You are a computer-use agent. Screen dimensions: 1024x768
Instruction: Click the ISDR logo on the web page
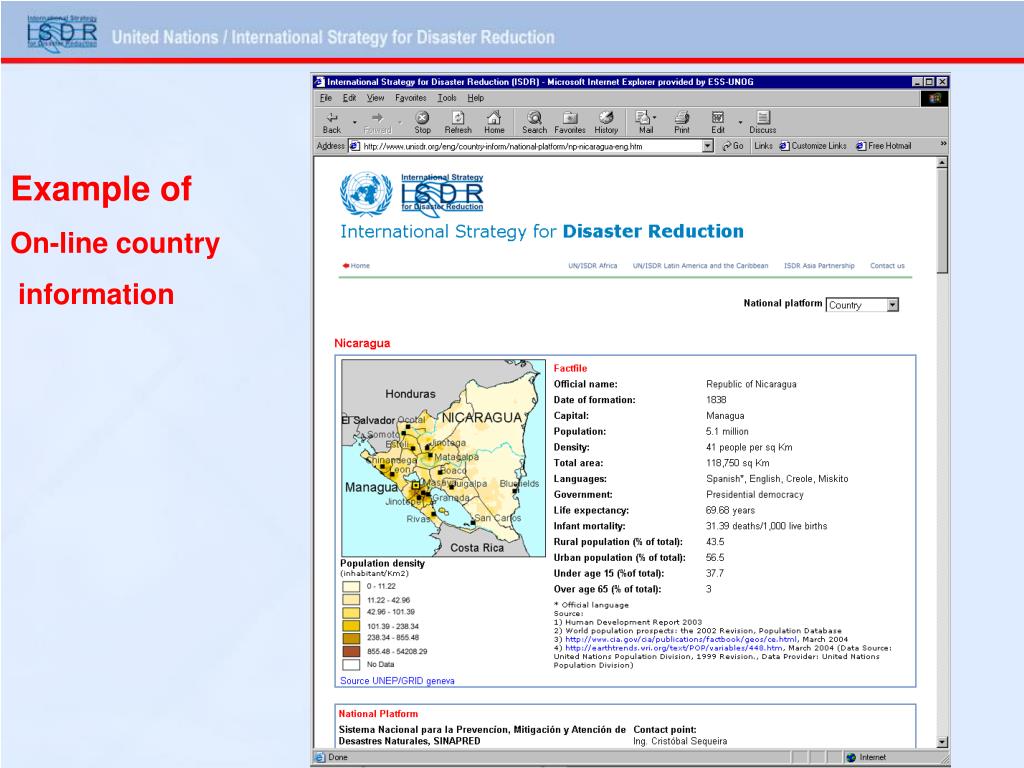pyautogui.click(x=442, y=193)
